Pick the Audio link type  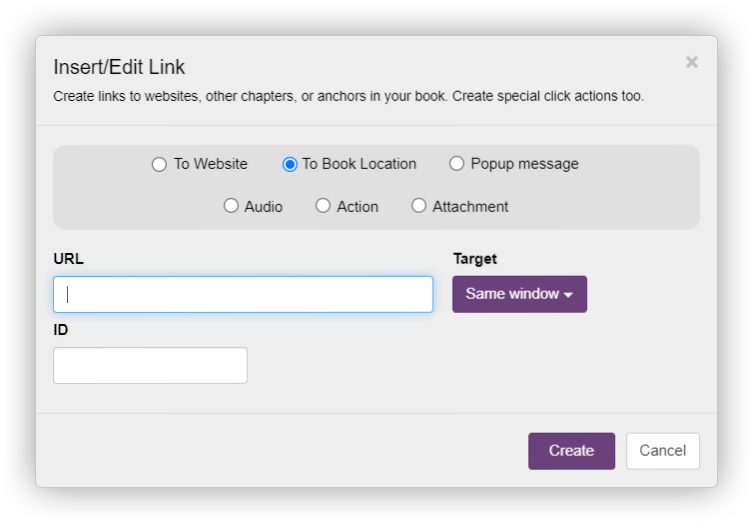231,206
